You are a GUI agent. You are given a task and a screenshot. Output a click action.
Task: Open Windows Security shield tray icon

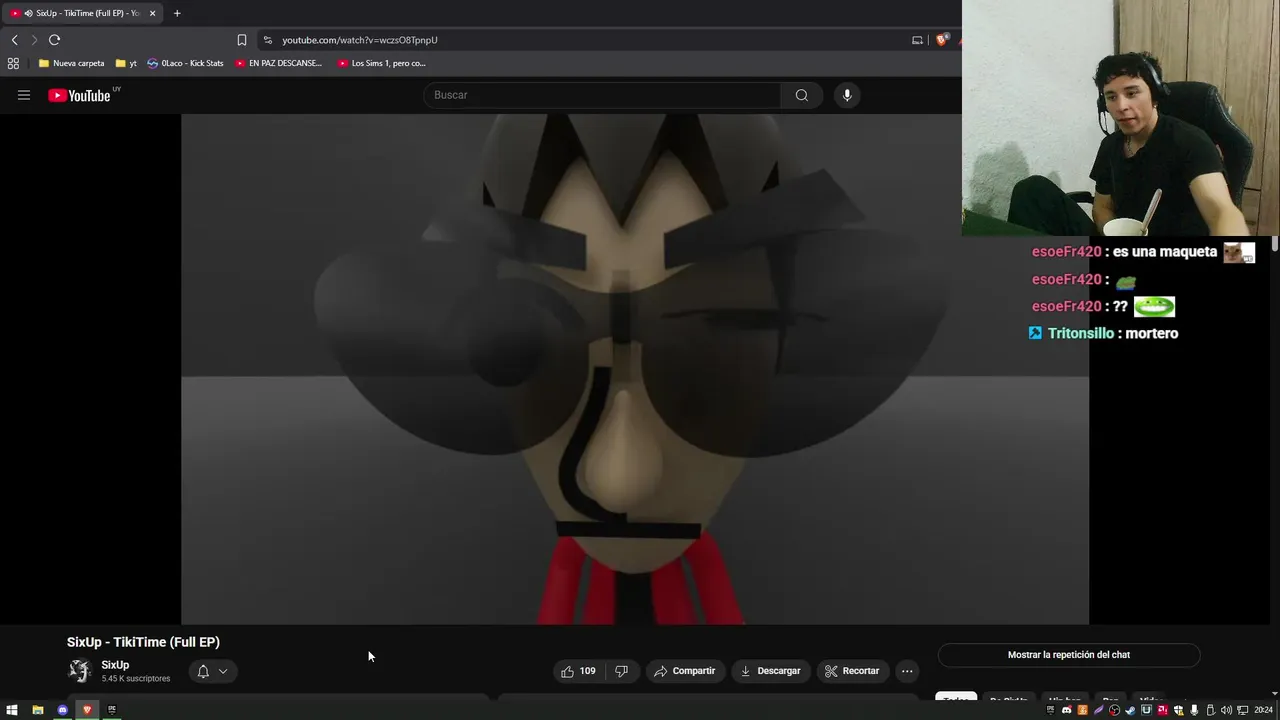click(x=1178, y=710)
